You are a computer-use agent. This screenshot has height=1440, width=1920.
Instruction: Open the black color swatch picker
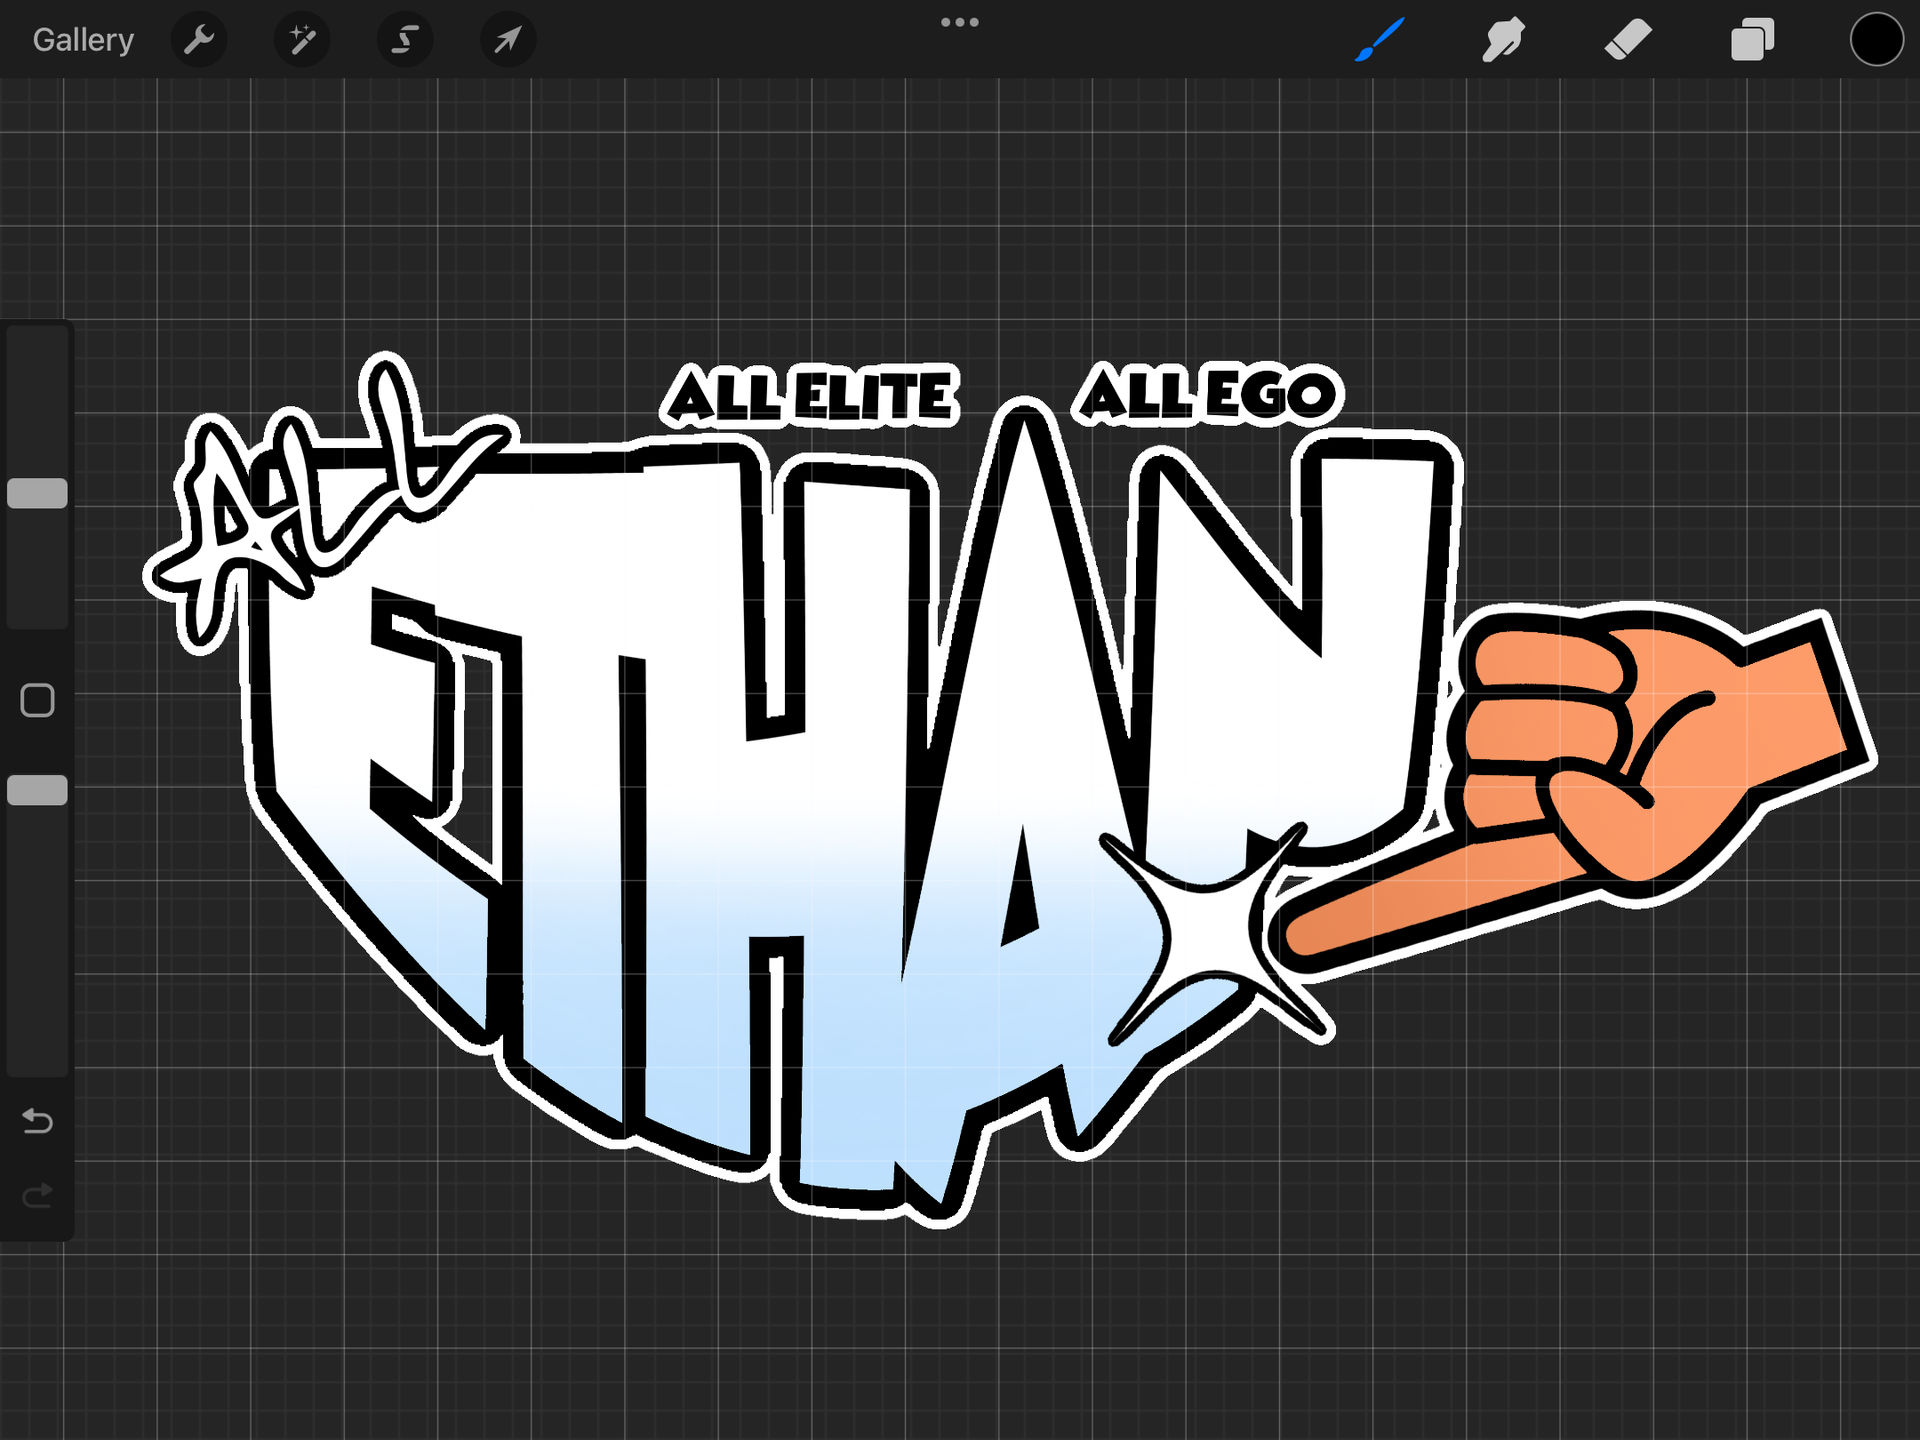point(1876,40)
